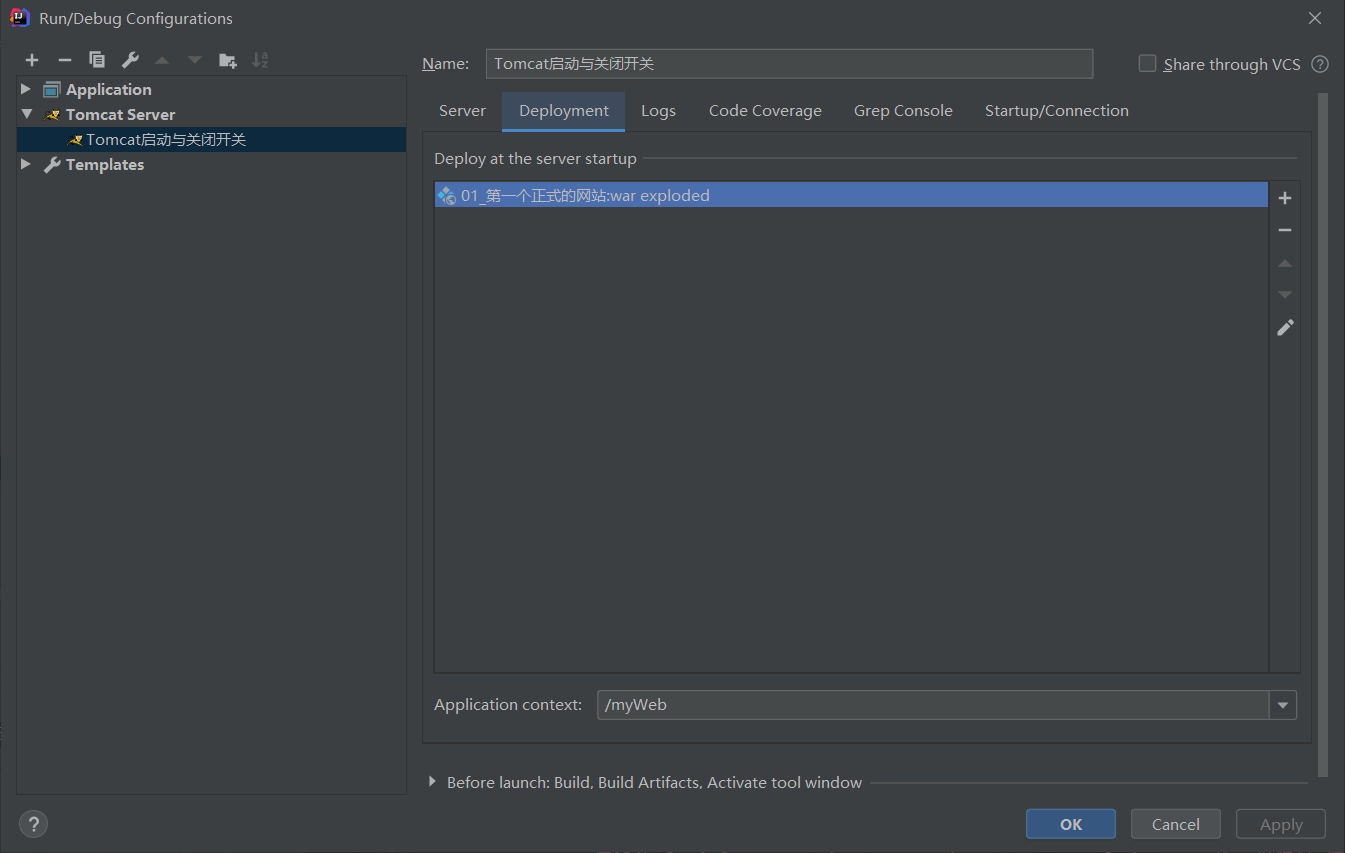This screenshot has height=853, width=1345.
Task: Switch to Startup/Connection tab
Action: tap(1056, 111)
